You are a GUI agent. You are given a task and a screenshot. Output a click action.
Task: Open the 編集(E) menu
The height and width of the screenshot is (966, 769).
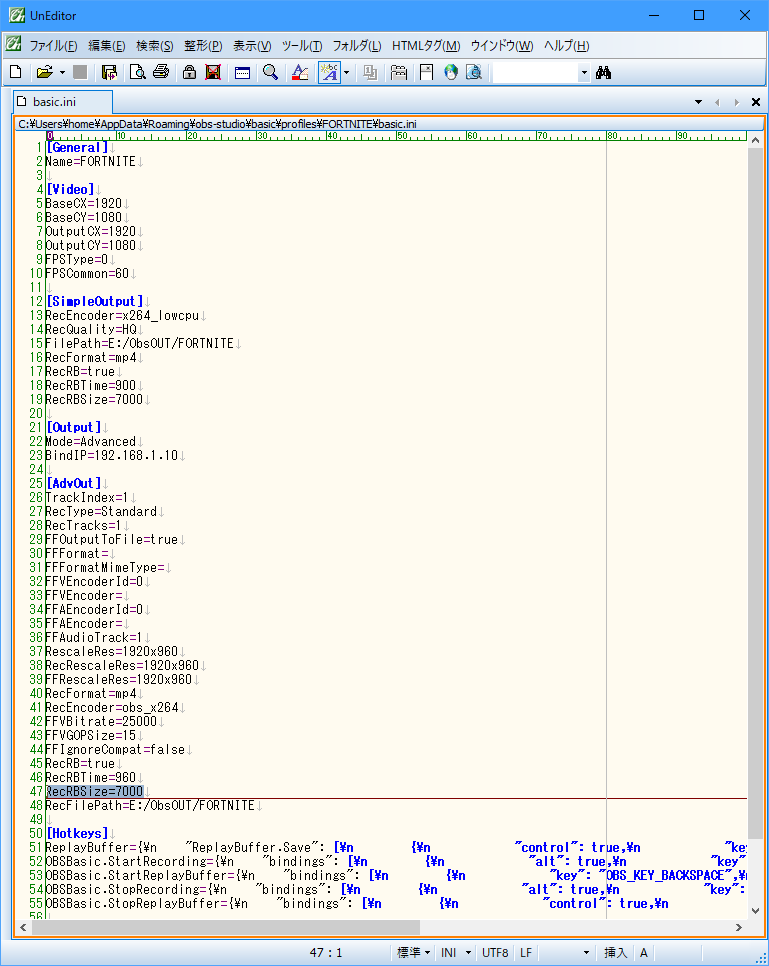coord(107,46)
